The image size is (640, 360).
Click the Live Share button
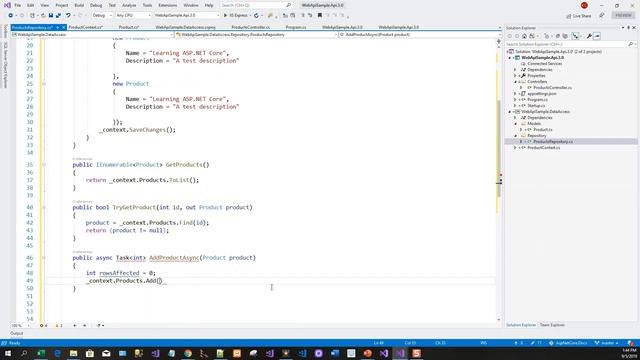click(579, 16)
